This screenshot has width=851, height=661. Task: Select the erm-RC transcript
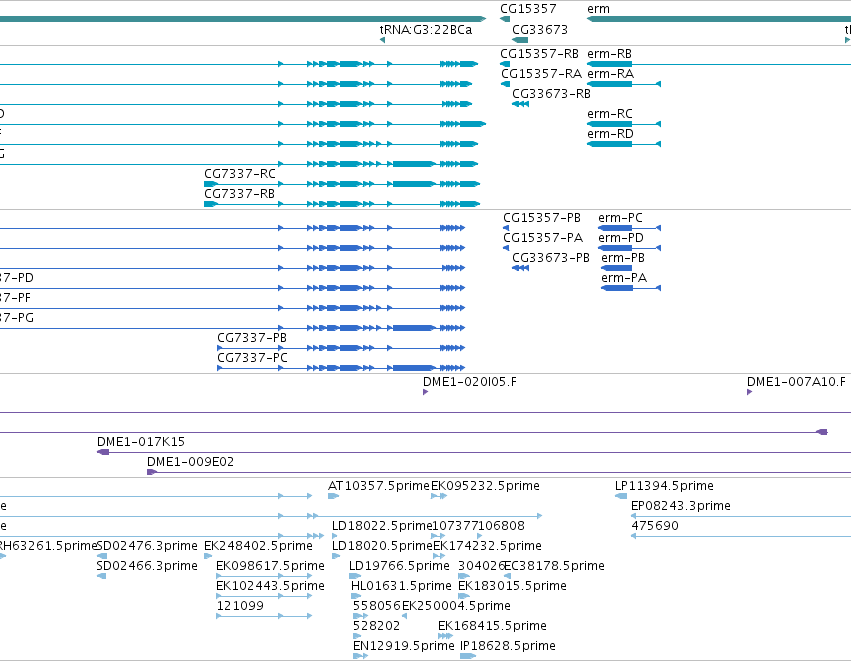[x=624, y=124]
